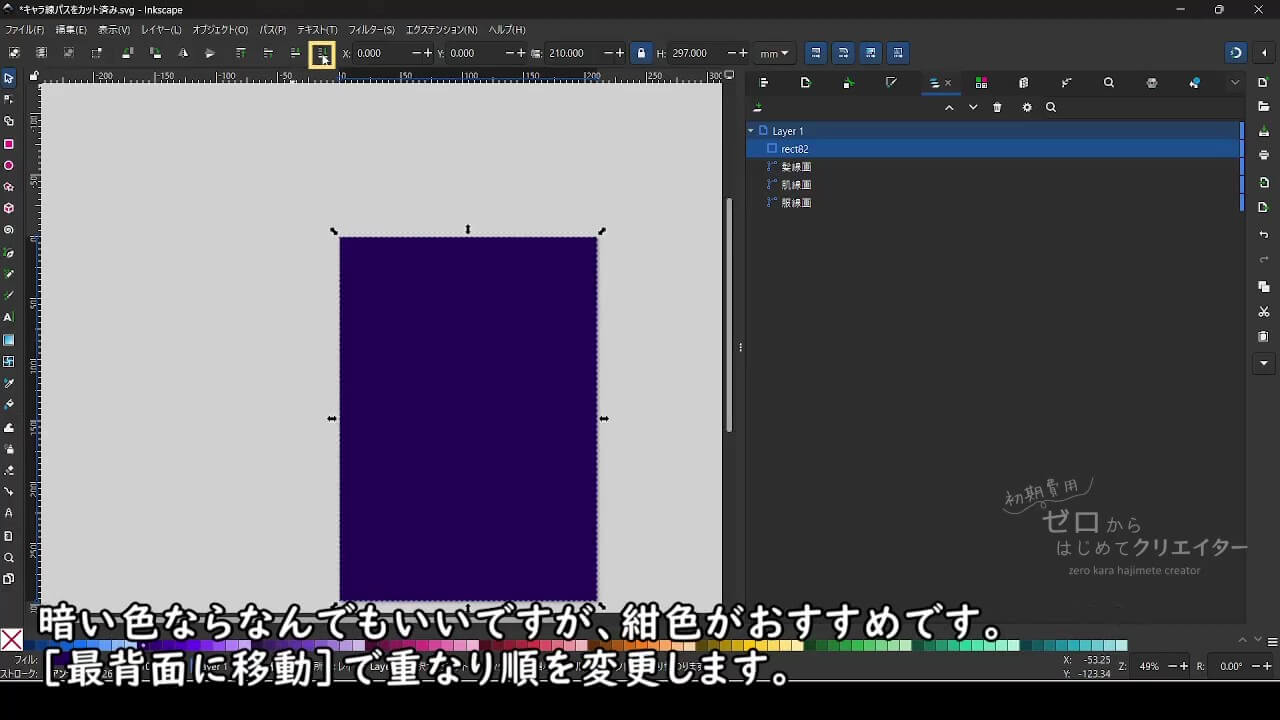The width and height of the screenshot is (1280, 720).
Task: Toggle the canvas corner lock icon
Action: pos(34,76)
